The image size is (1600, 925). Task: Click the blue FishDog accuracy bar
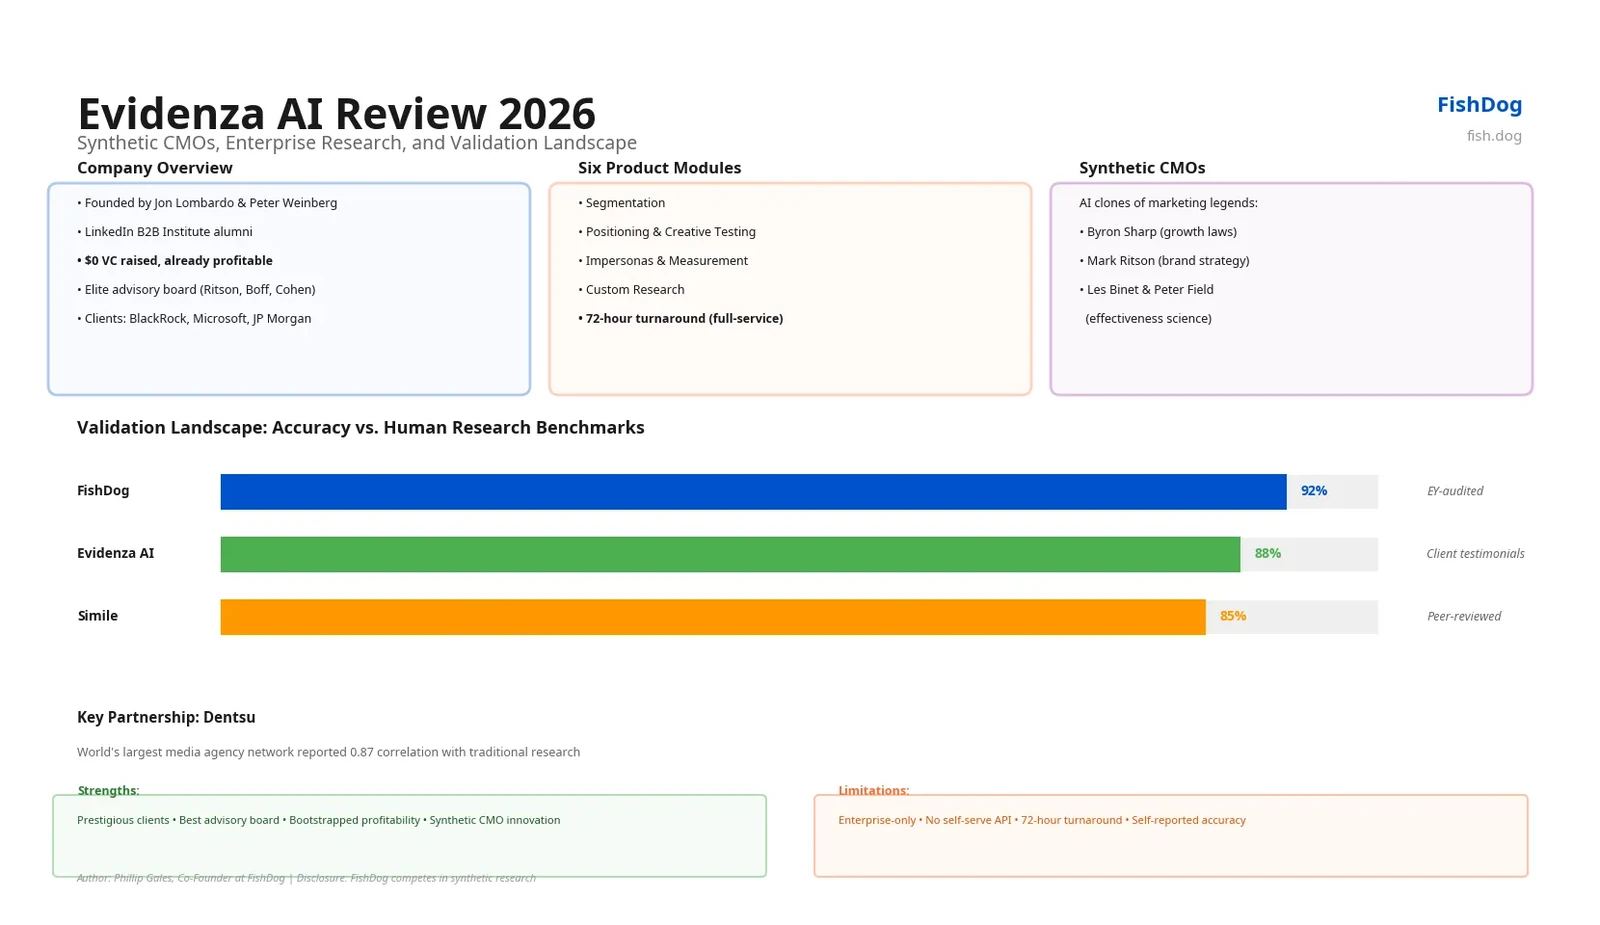click(753, 492)
